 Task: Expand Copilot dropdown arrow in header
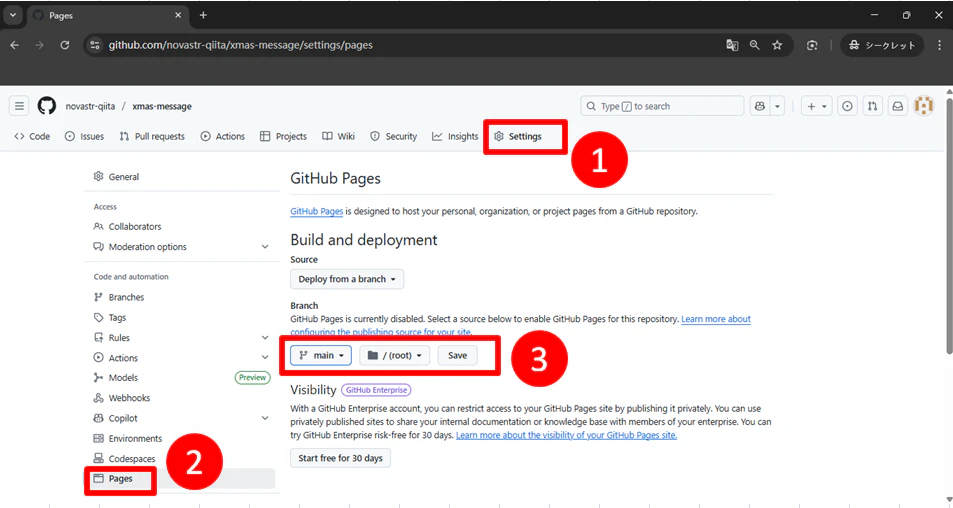click(x=777, y=106)
